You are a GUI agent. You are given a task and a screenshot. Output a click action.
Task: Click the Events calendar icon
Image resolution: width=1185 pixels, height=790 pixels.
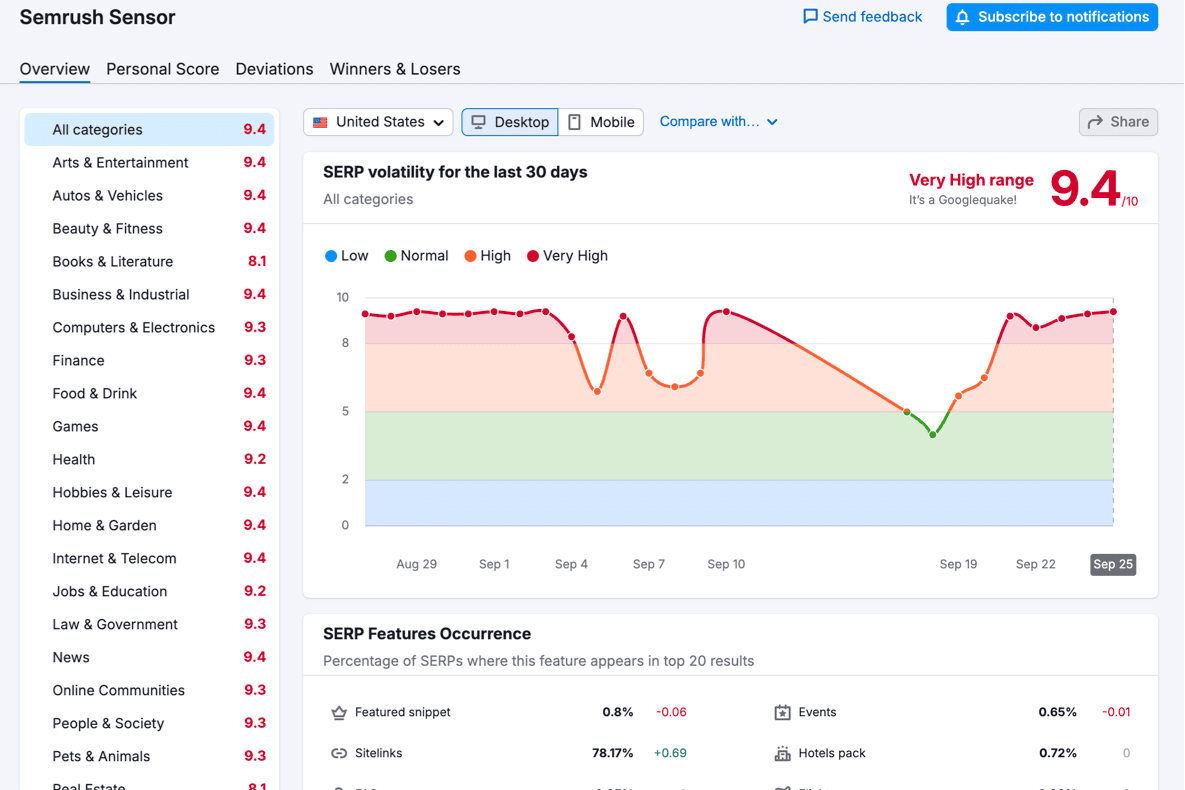pyautogui.click(x=782, y=713)
